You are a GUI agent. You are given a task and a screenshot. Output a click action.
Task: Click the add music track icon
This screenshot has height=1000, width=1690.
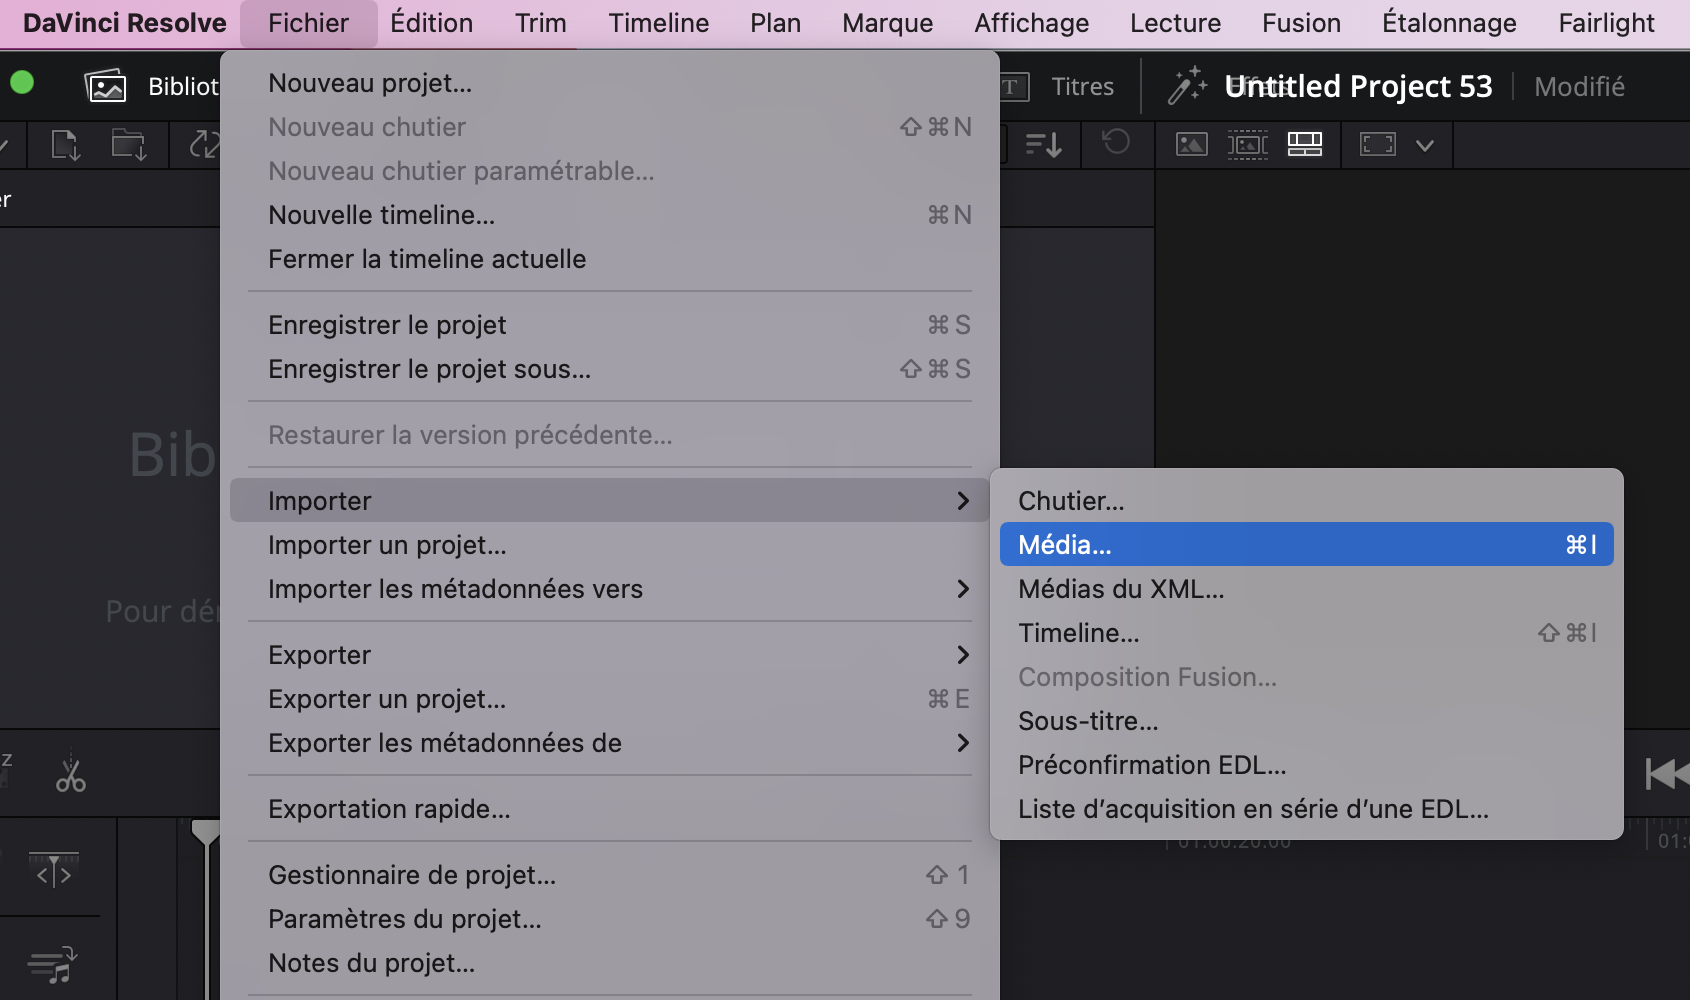tap(52, 963)
